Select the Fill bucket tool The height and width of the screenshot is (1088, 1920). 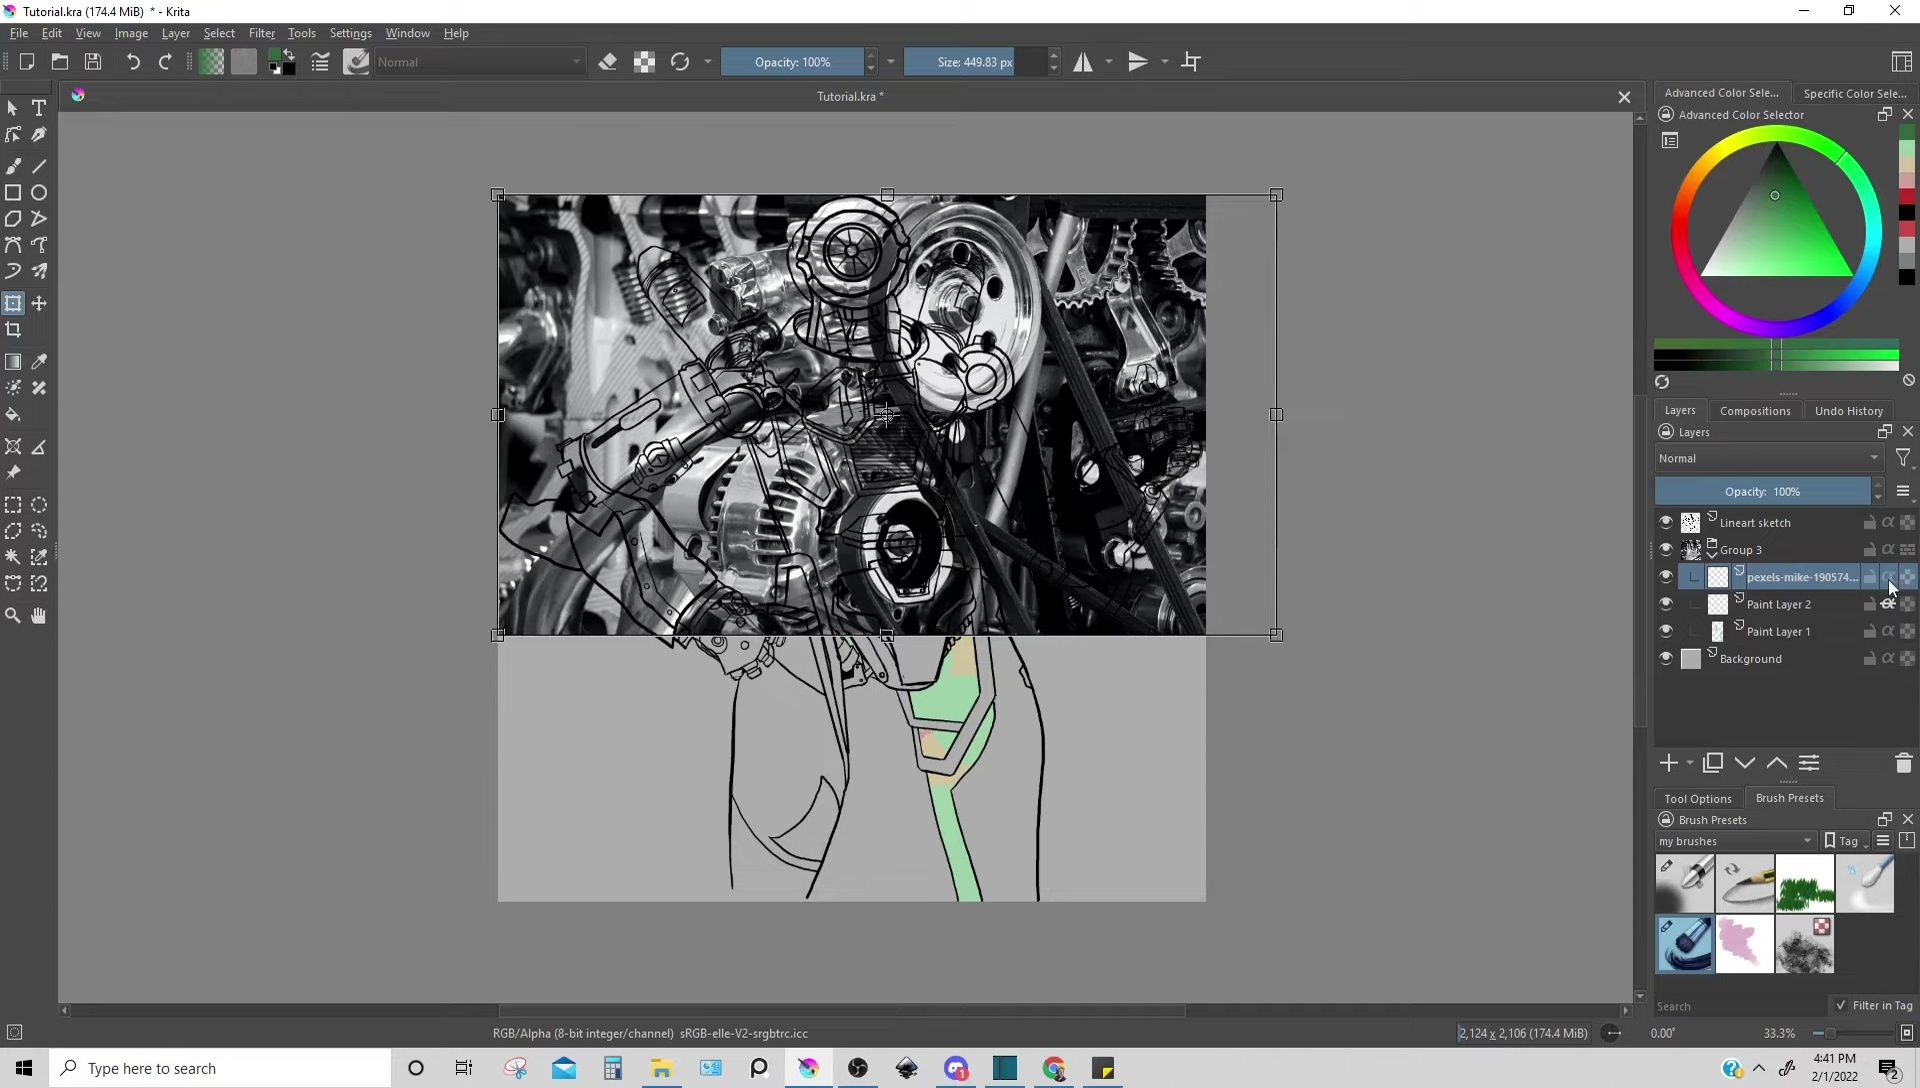click(x=13, y=414)
